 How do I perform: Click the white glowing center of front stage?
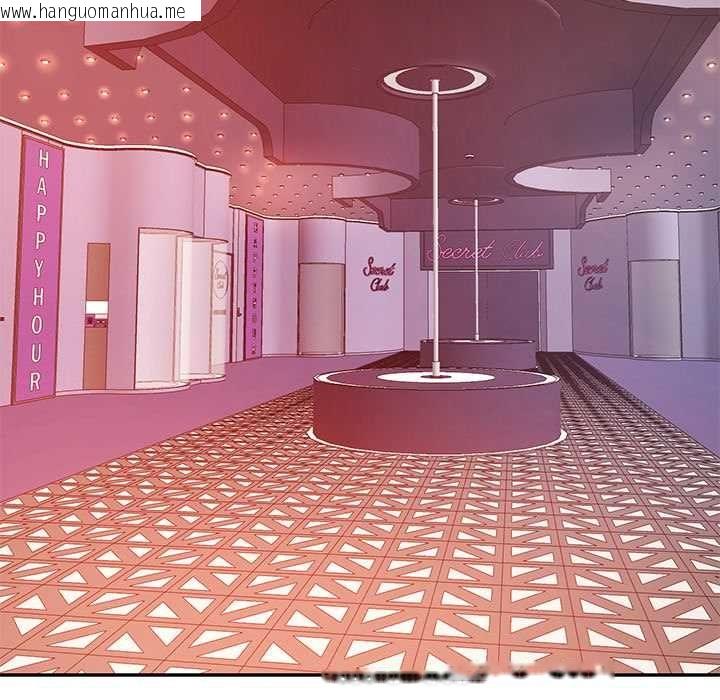coord(435,377)
